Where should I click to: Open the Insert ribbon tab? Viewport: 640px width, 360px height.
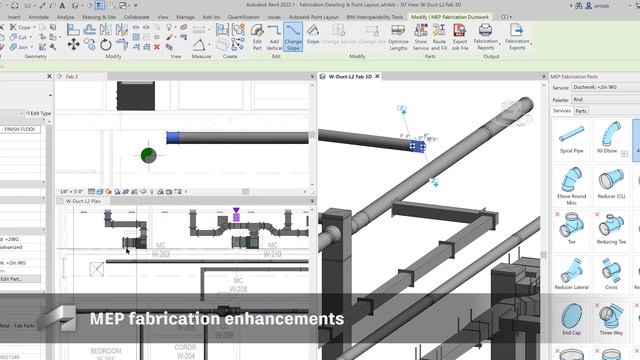tap(14, 17)
